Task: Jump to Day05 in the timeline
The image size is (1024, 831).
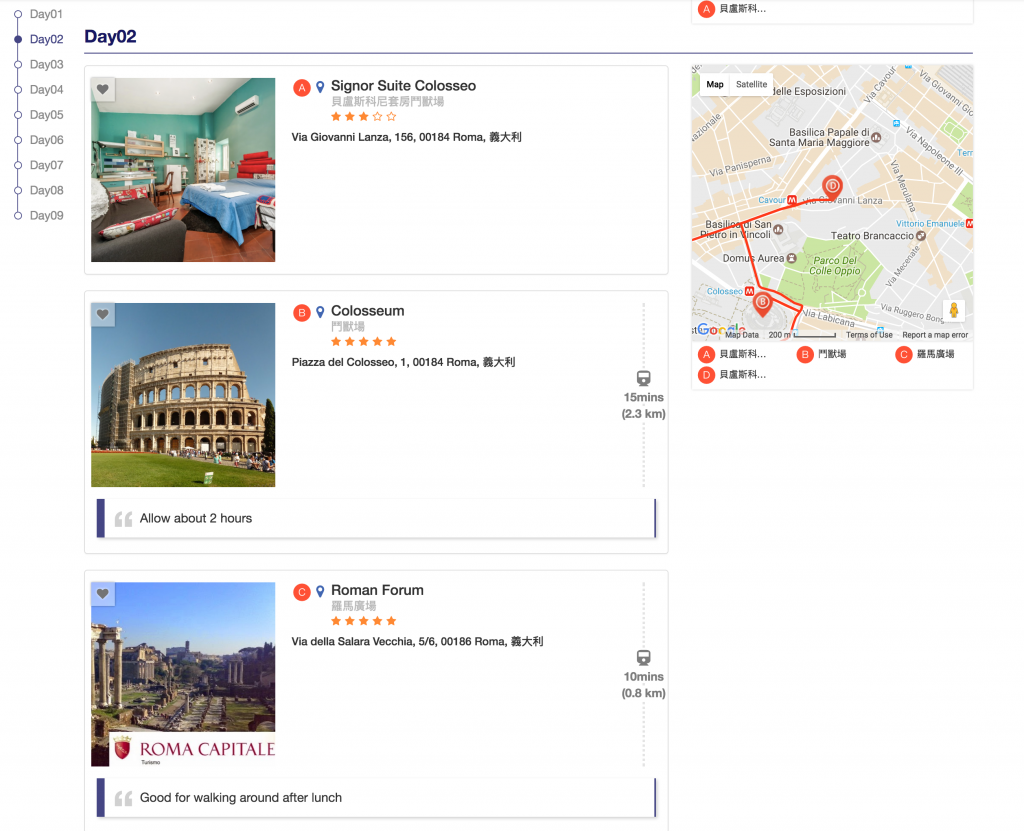Action: point(46,115)
